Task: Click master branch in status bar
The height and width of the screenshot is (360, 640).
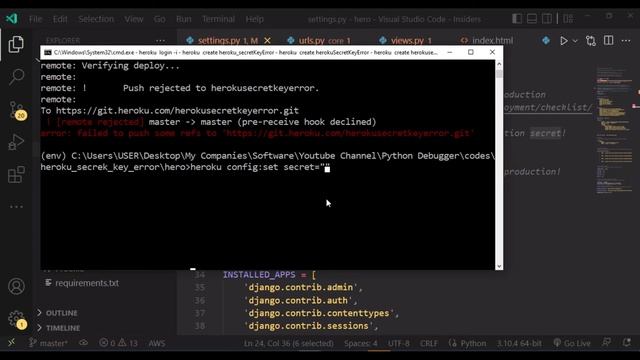Action: click(48, 343)
